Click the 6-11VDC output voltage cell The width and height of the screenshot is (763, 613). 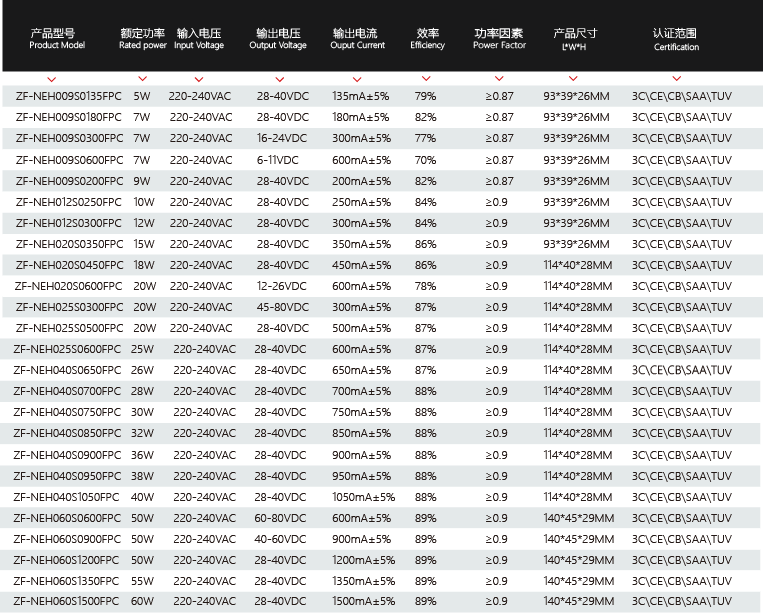click(277, 160)
